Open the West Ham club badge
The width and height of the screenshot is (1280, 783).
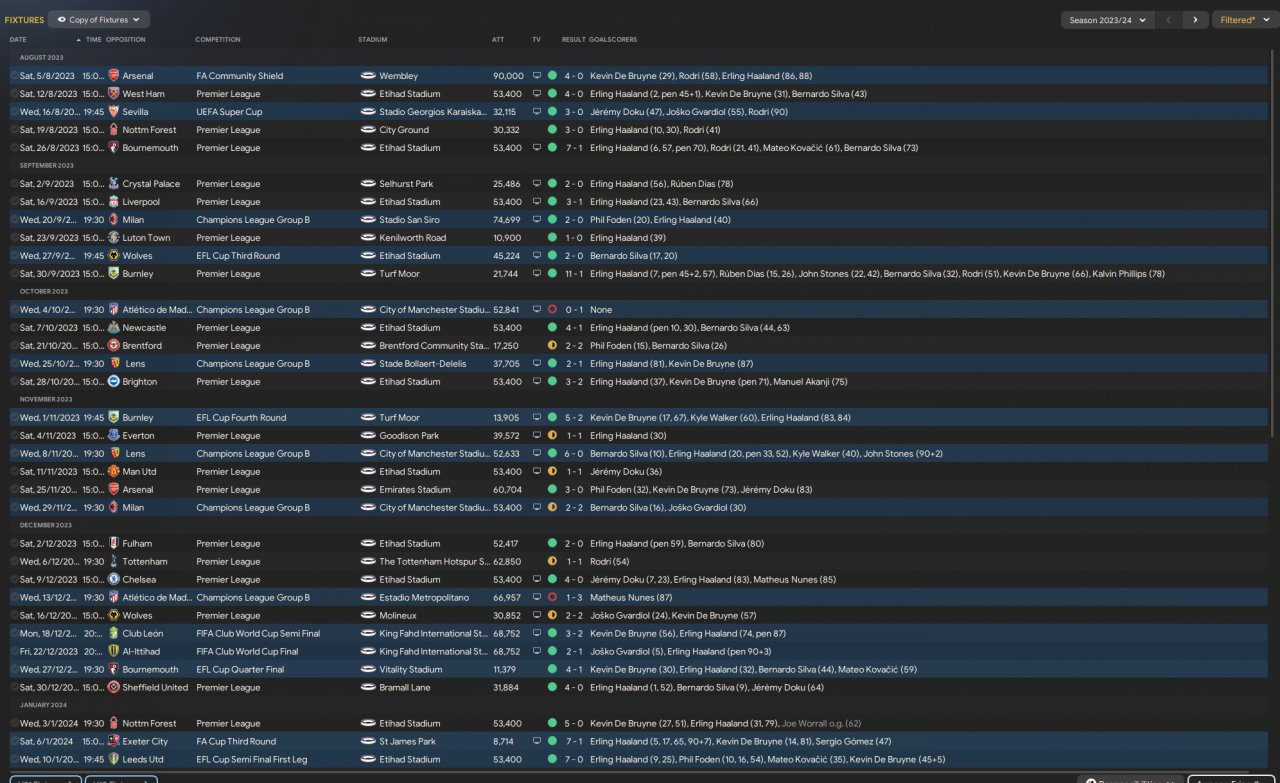113,94
